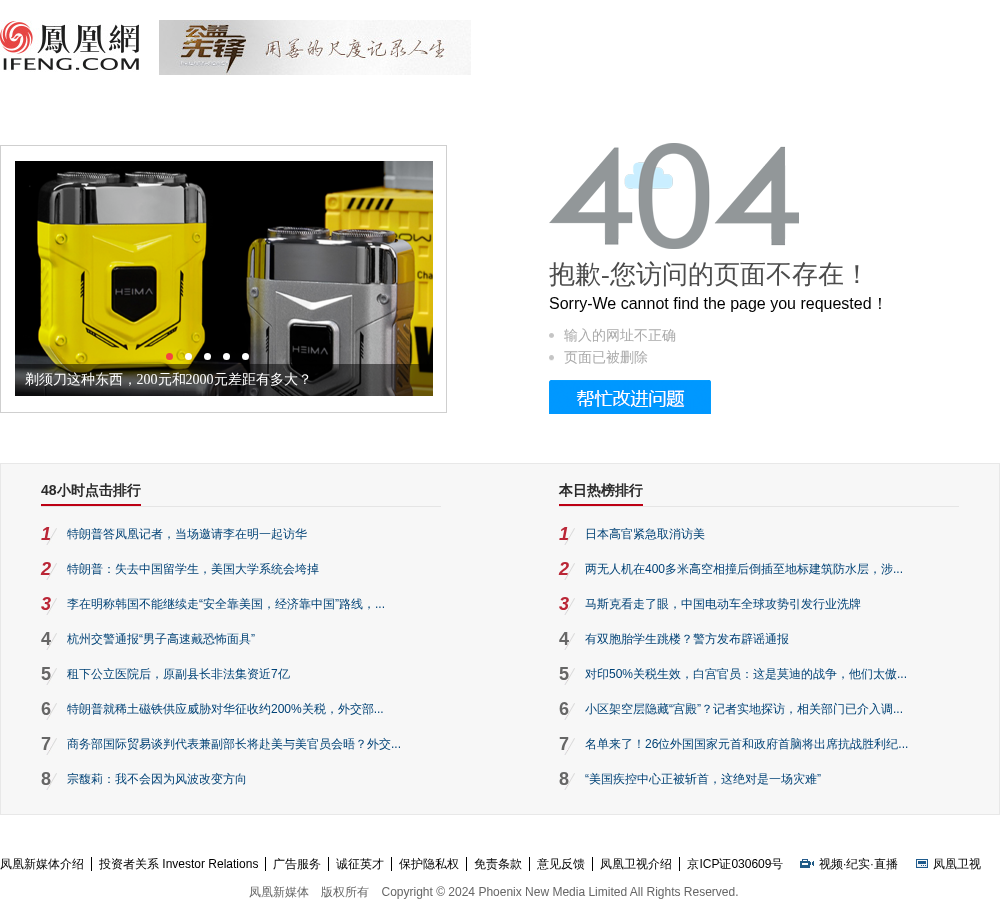Open 免责条款 footer link
Screen dimensions: 1000x906
click(x=497, y=864)
